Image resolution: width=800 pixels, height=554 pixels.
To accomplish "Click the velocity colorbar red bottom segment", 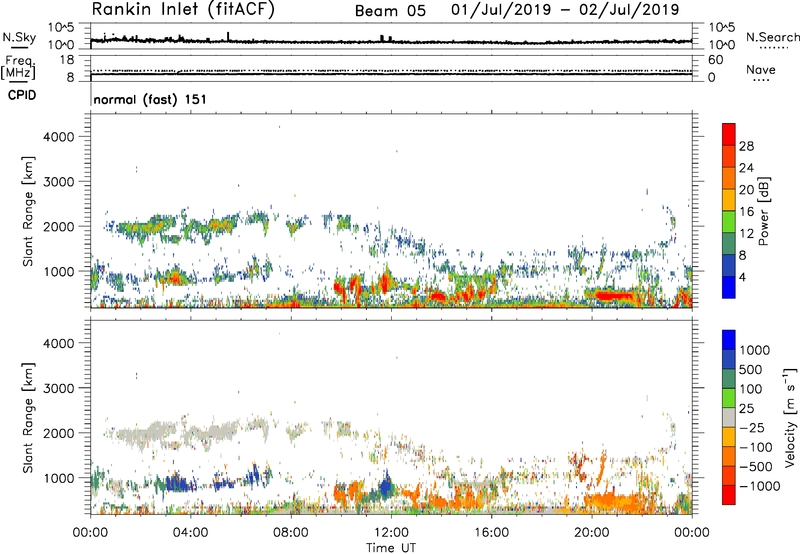I will [729, 495].
